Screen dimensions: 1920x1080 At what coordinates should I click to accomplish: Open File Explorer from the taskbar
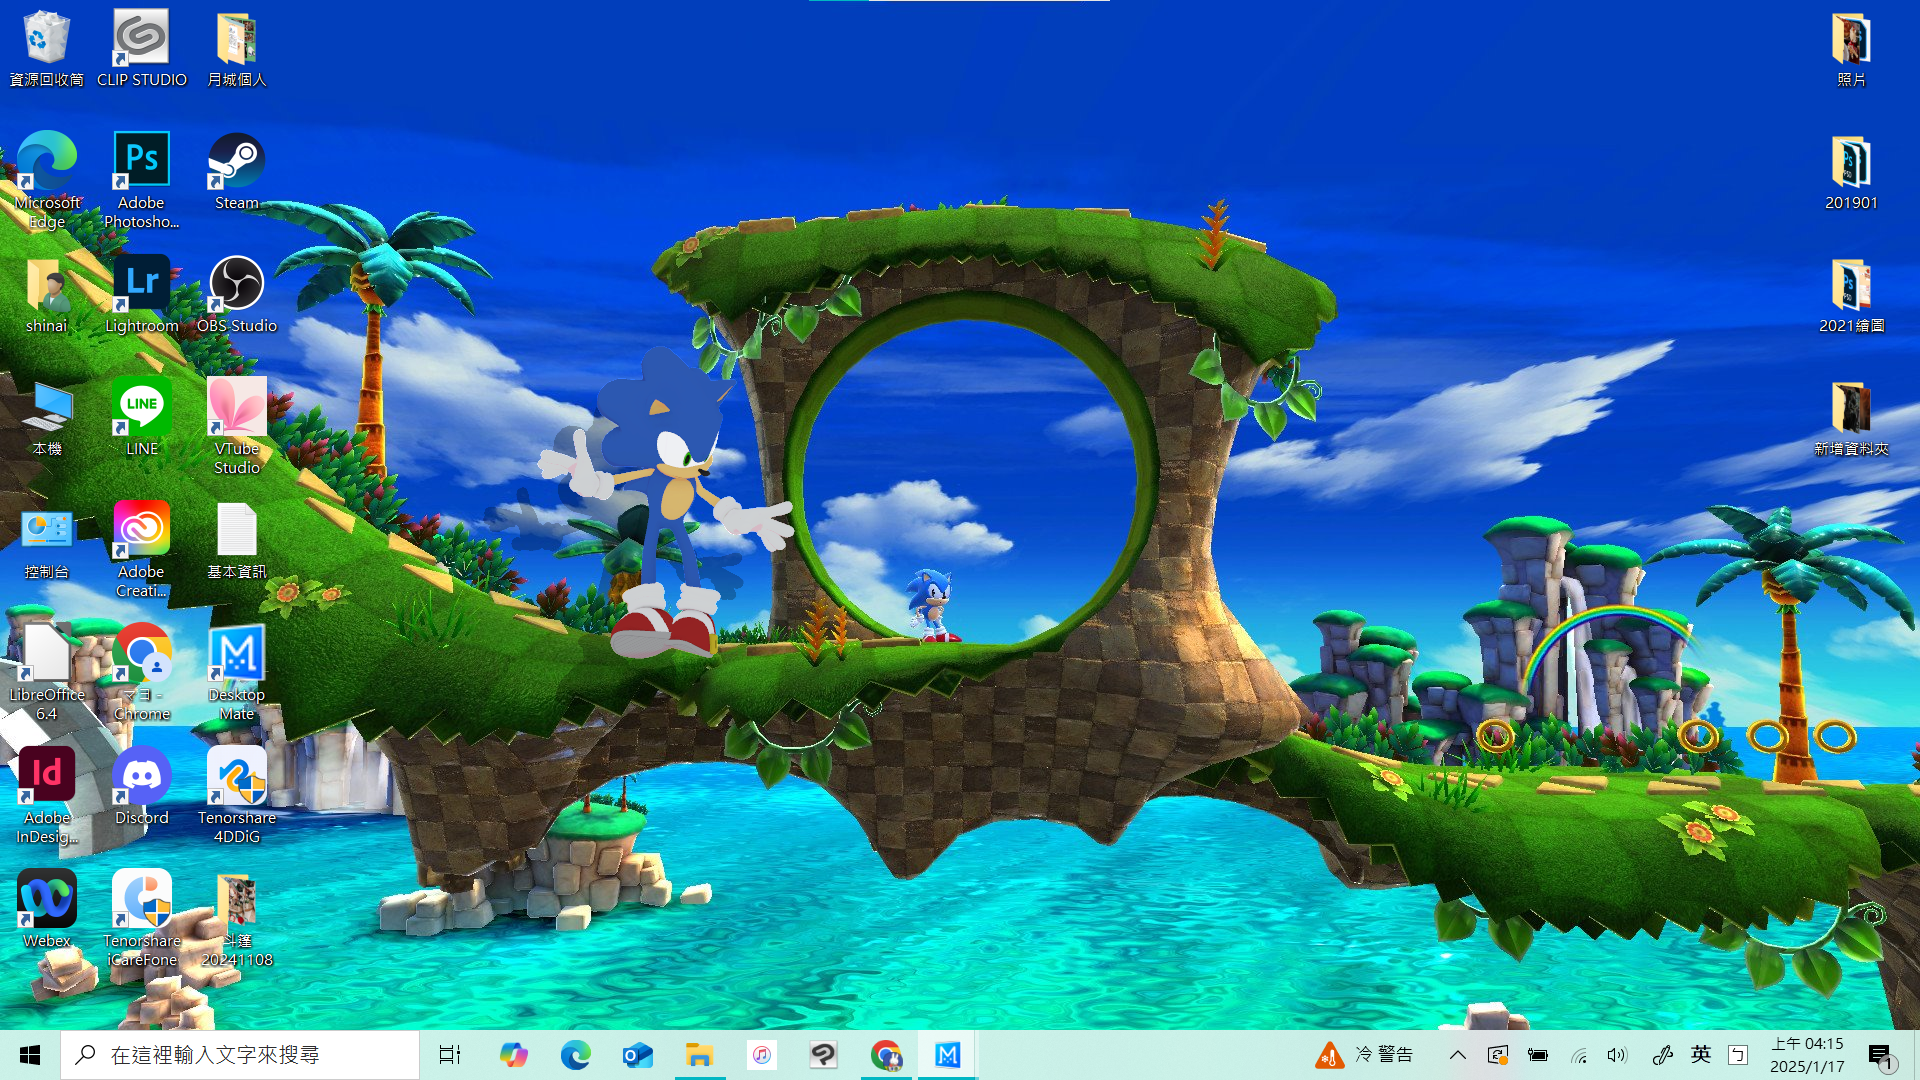click(699, 1055)
